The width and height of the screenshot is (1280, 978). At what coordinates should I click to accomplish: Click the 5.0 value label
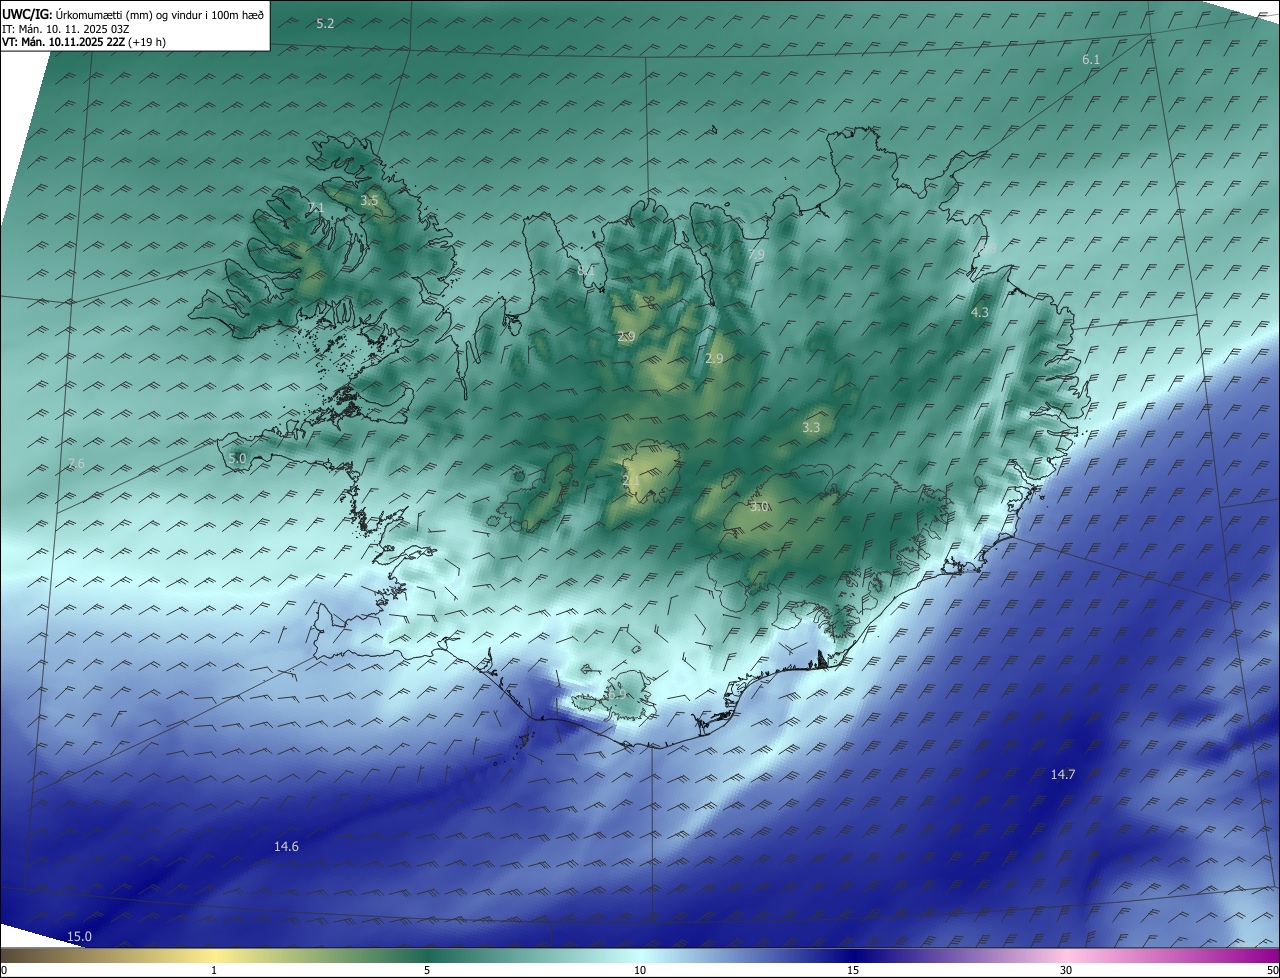pyautogui.click(x=237, y=459)
